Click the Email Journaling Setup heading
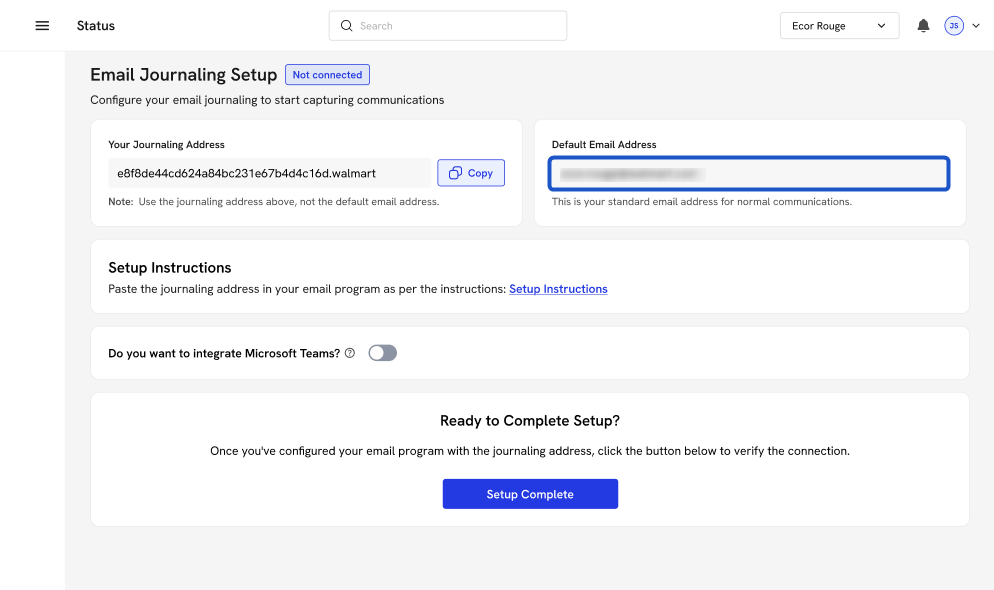 (x=183, y=75)
